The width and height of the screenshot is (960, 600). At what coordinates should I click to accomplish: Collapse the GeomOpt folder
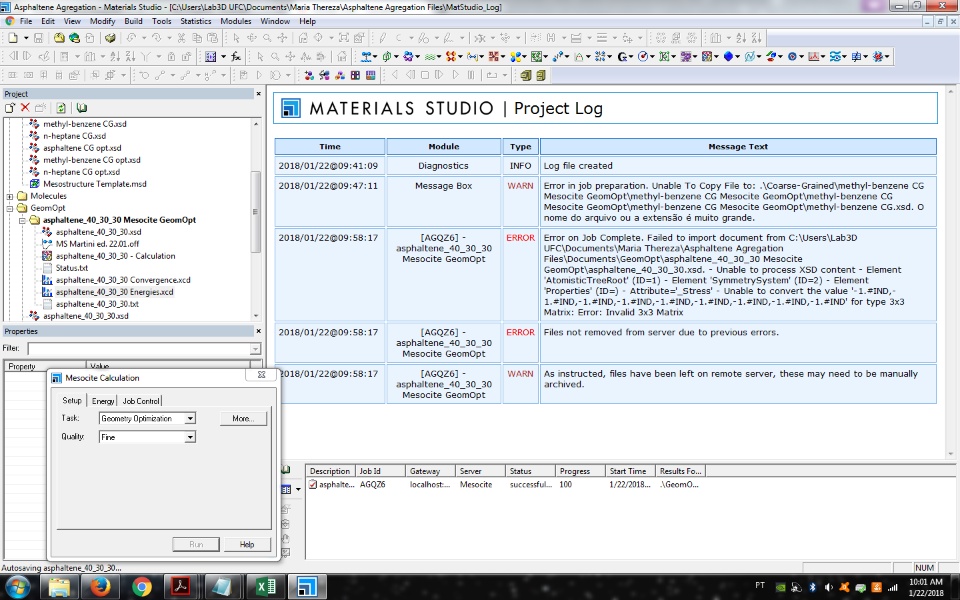point(10,208)
